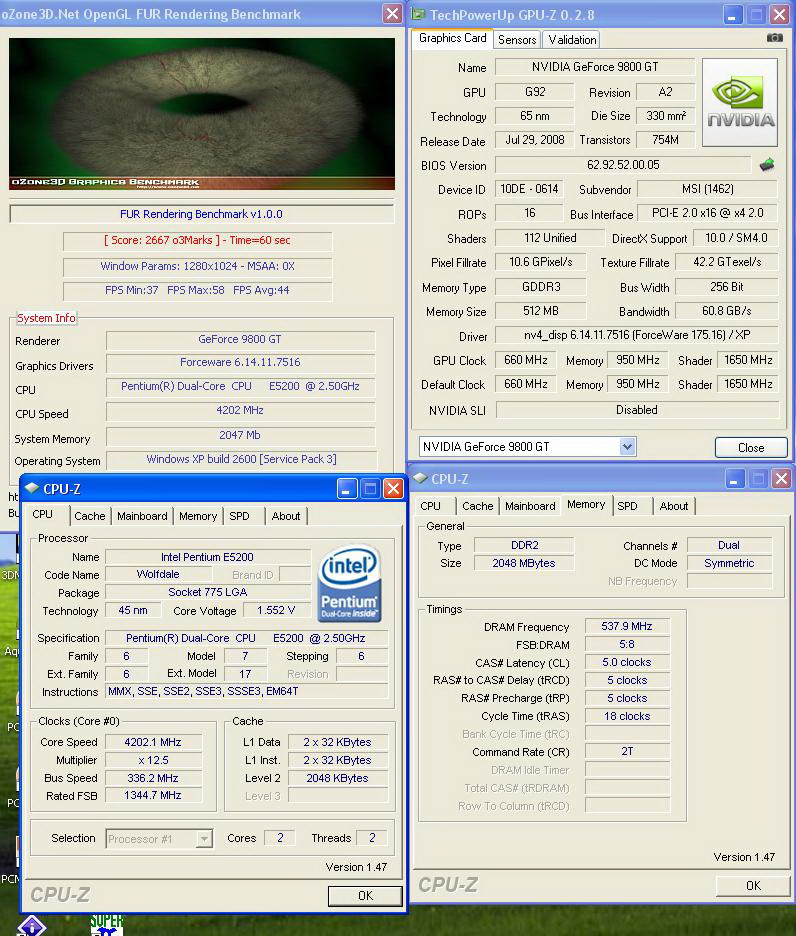Click the Subvendor MSI (1462) field

point(708,189)
